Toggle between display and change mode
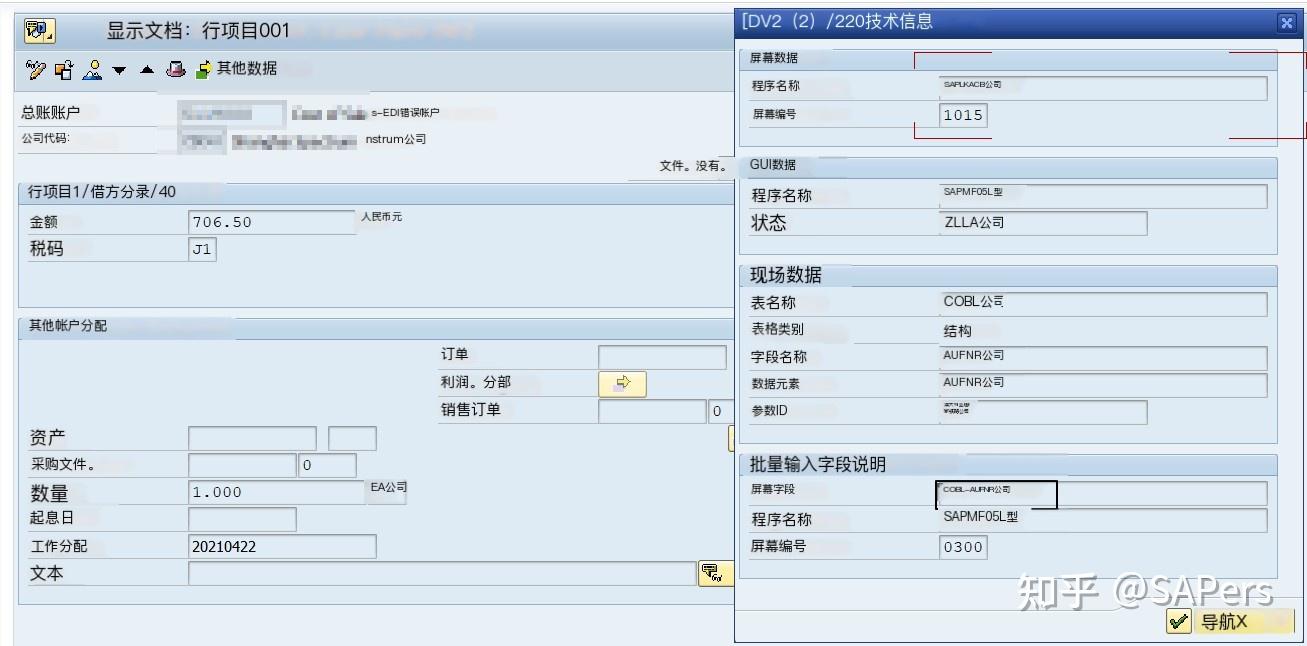Screen dimensions: 1307x646 tap(37, 70)
